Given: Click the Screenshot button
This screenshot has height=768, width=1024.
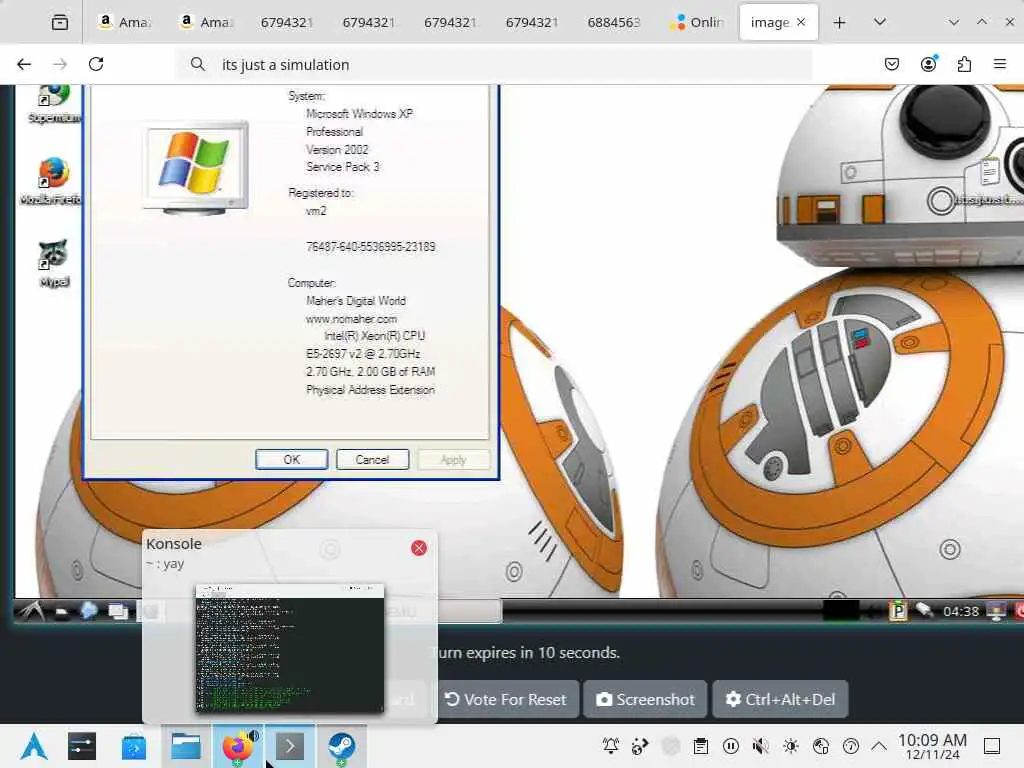Looking at the screenshot, I should point(645,699).
